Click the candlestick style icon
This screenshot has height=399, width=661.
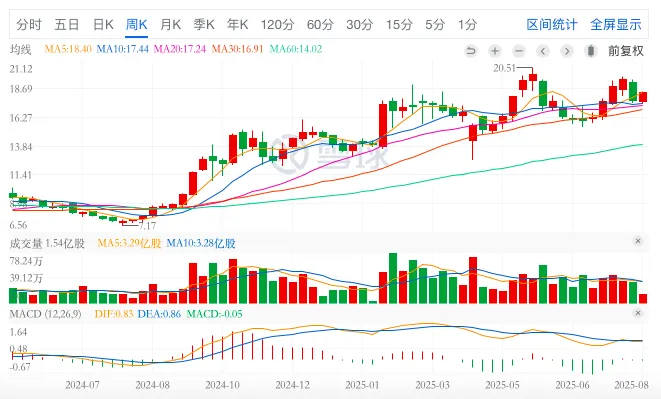pos(591,51)
